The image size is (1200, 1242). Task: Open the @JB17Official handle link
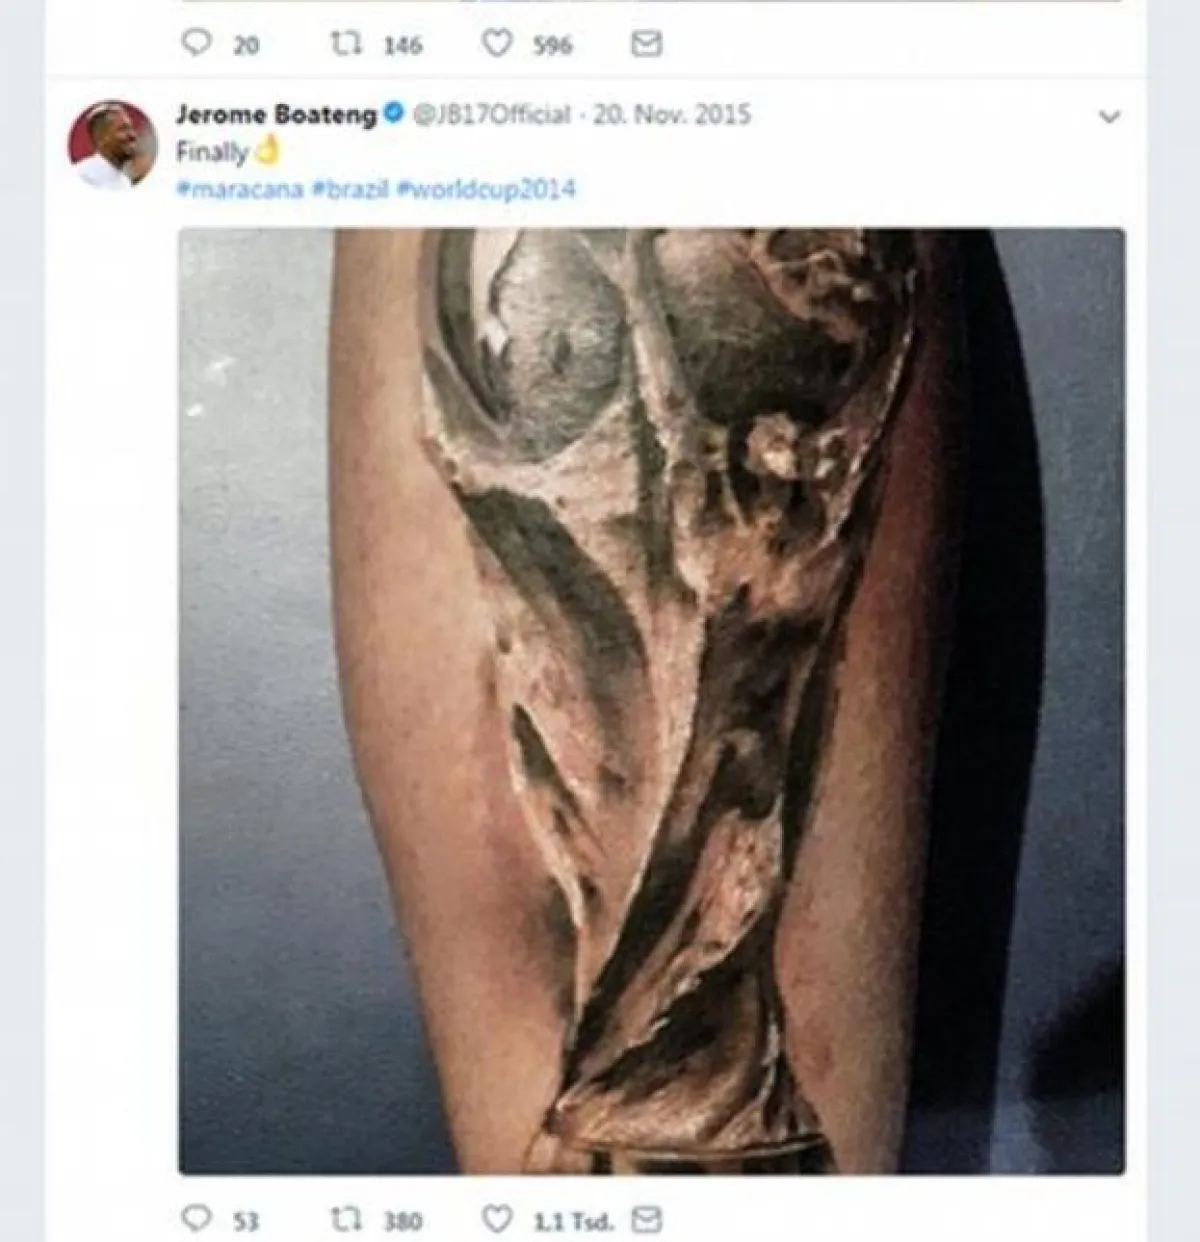click(491, 114)
